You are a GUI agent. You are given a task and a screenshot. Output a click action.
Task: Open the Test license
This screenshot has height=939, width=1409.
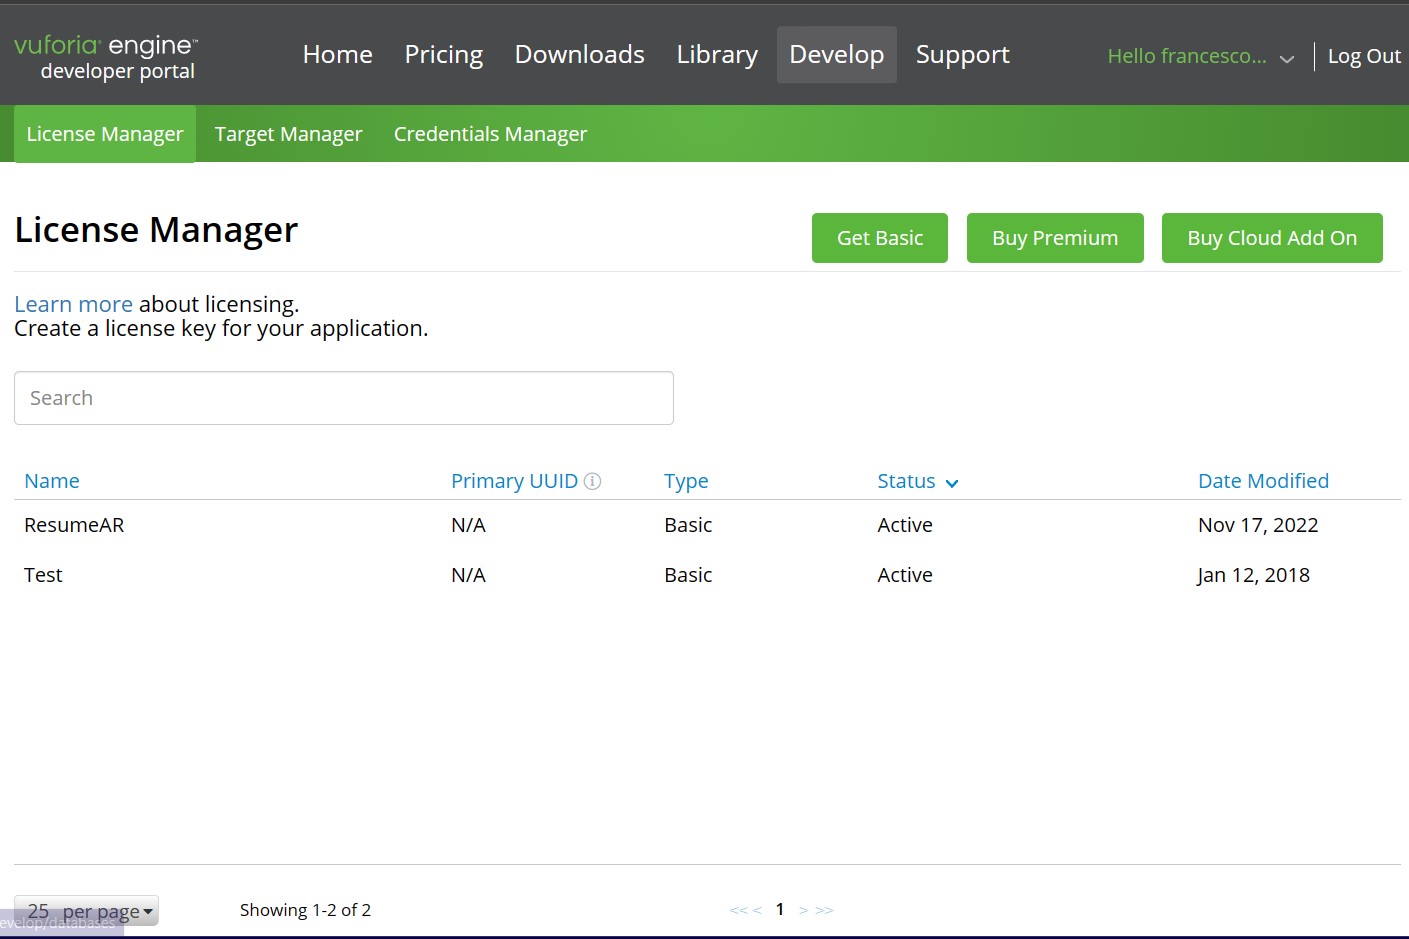tap(43, 575)
